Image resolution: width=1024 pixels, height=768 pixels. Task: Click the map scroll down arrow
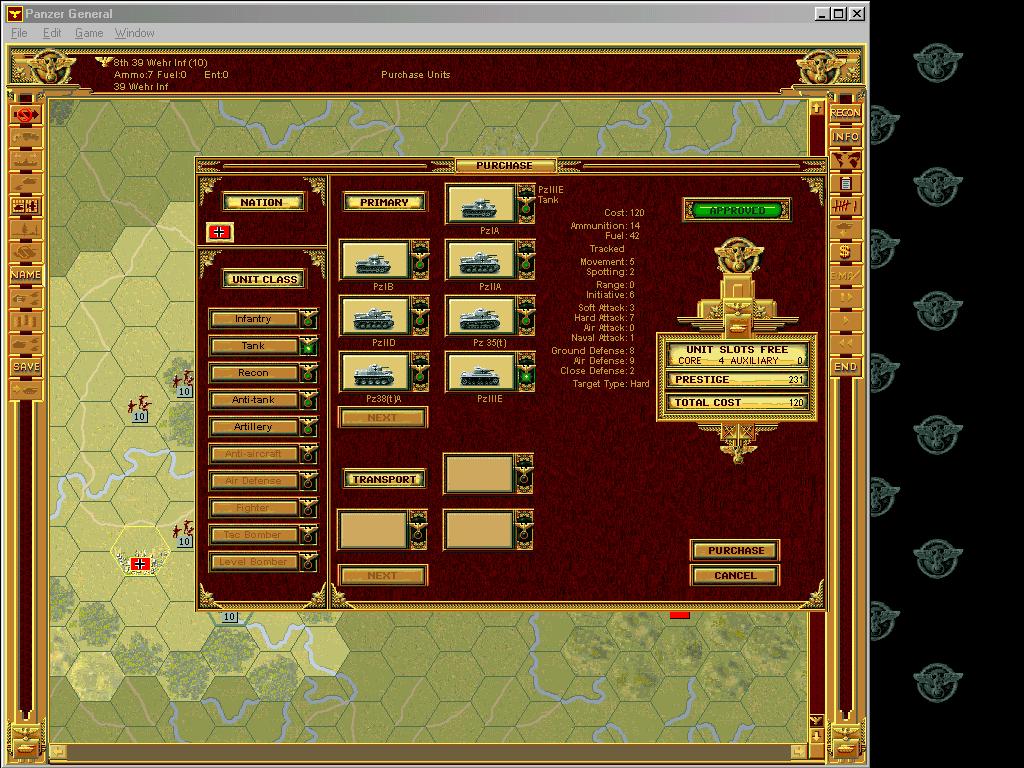(x=816, y=735)
